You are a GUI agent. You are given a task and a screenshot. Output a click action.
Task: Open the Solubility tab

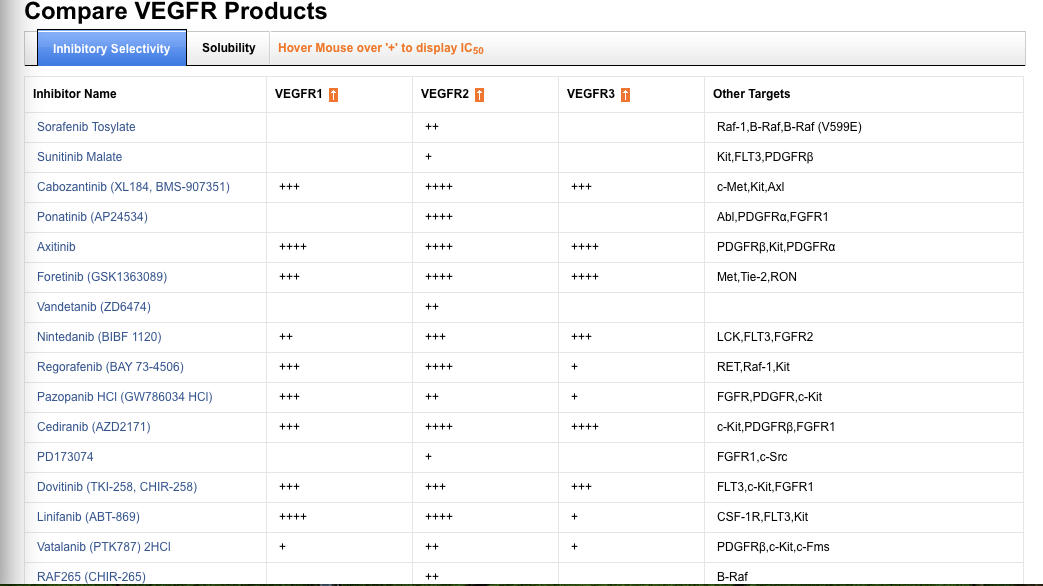[x=229, y=48]
